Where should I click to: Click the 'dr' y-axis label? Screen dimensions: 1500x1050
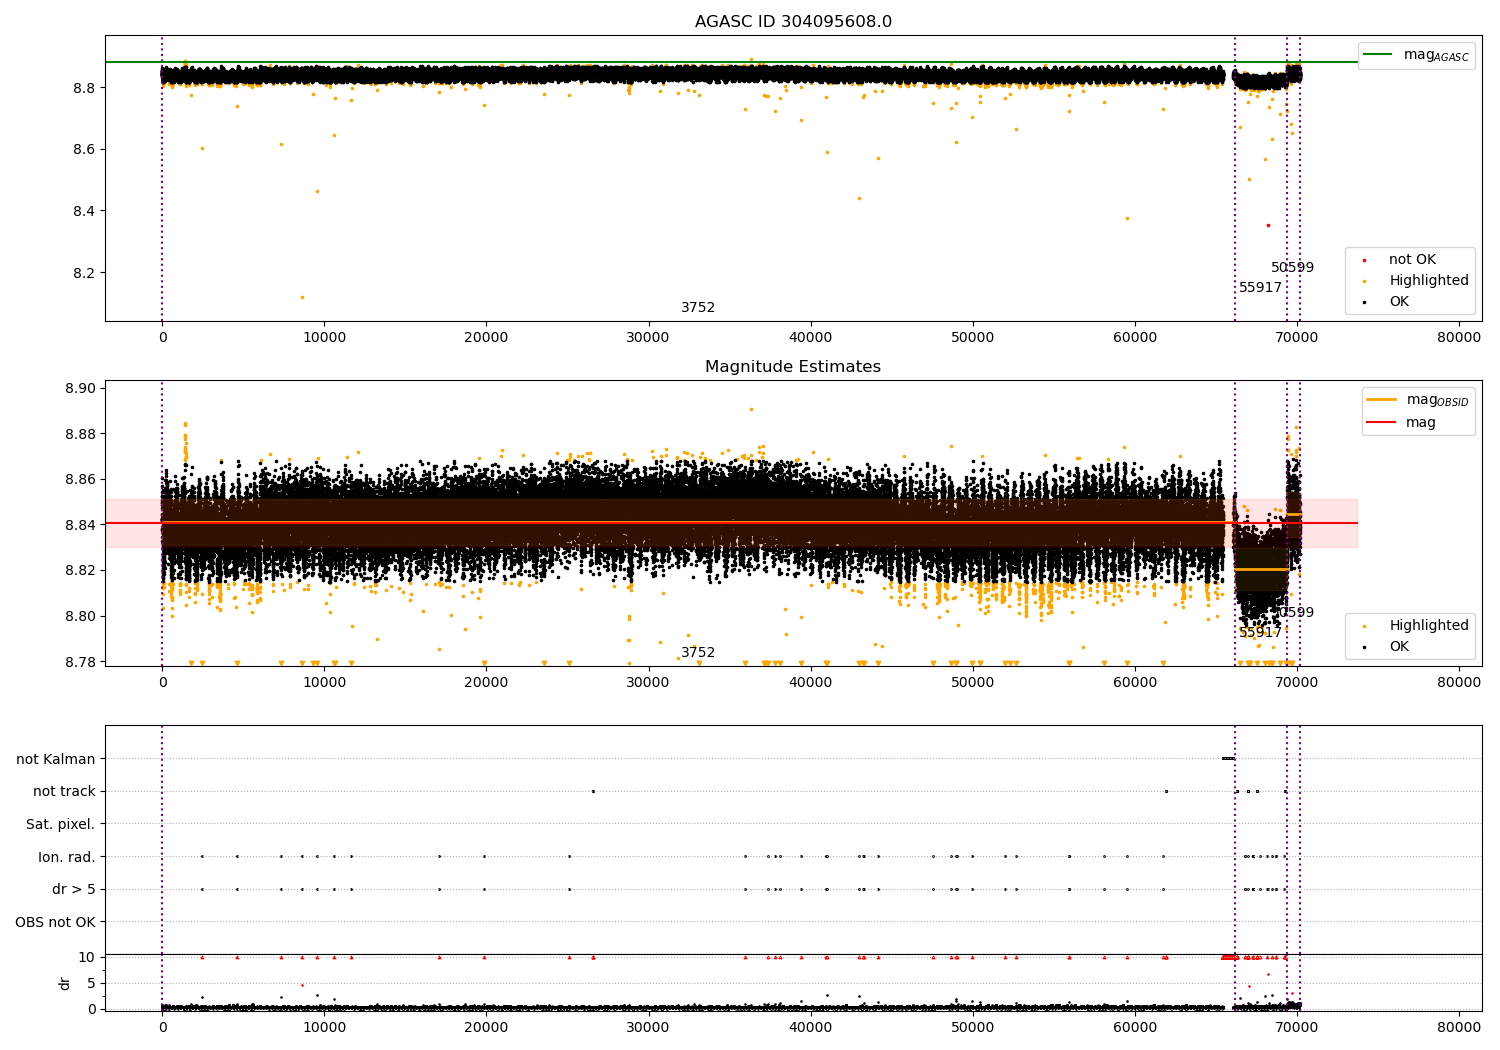pos(65,983)
